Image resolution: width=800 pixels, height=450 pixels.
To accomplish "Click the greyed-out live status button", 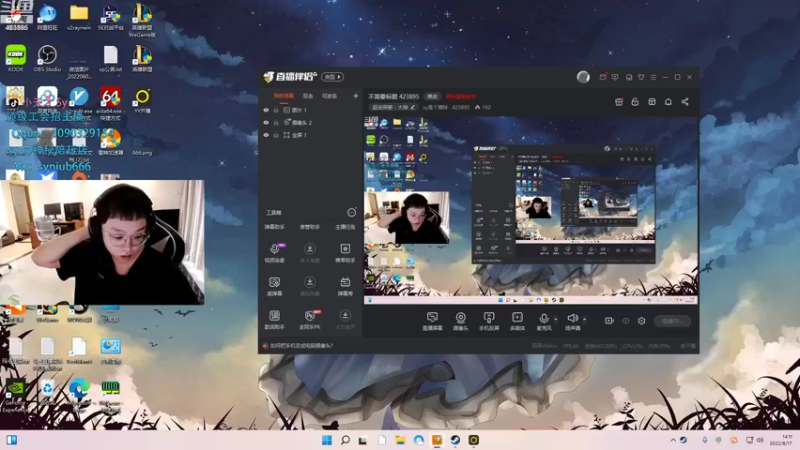I will (x=672, y=321).
